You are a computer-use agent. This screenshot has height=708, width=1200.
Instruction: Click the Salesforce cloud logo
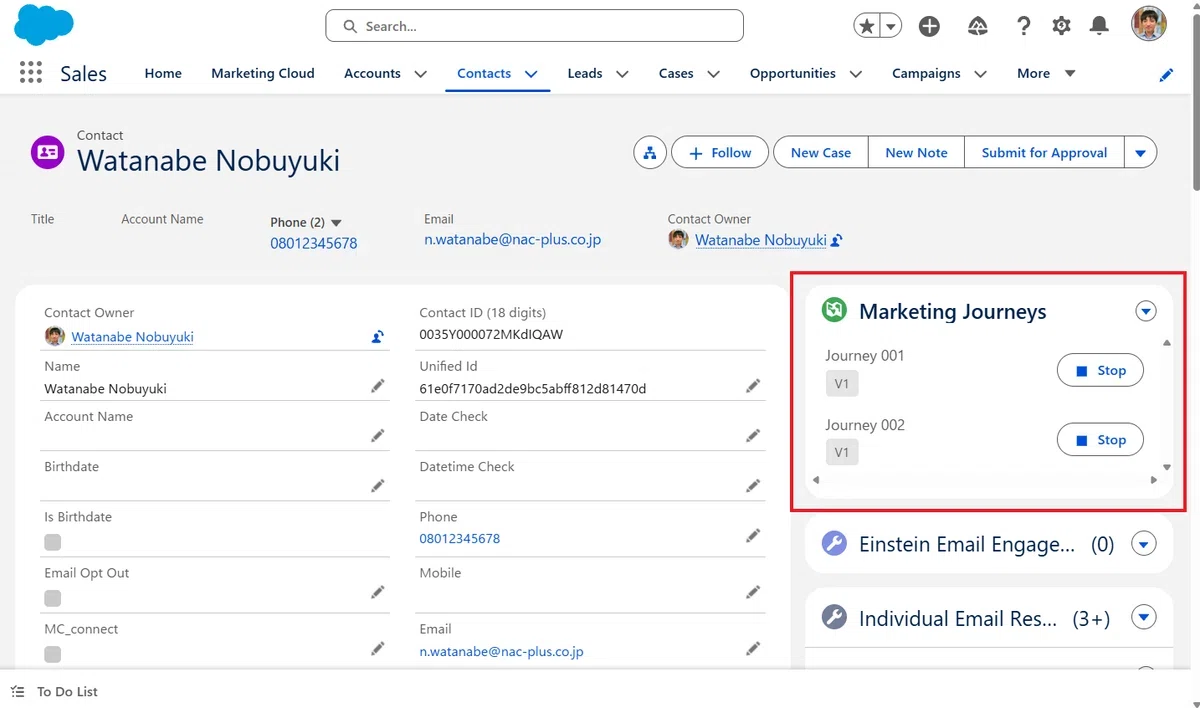point(44,25)
